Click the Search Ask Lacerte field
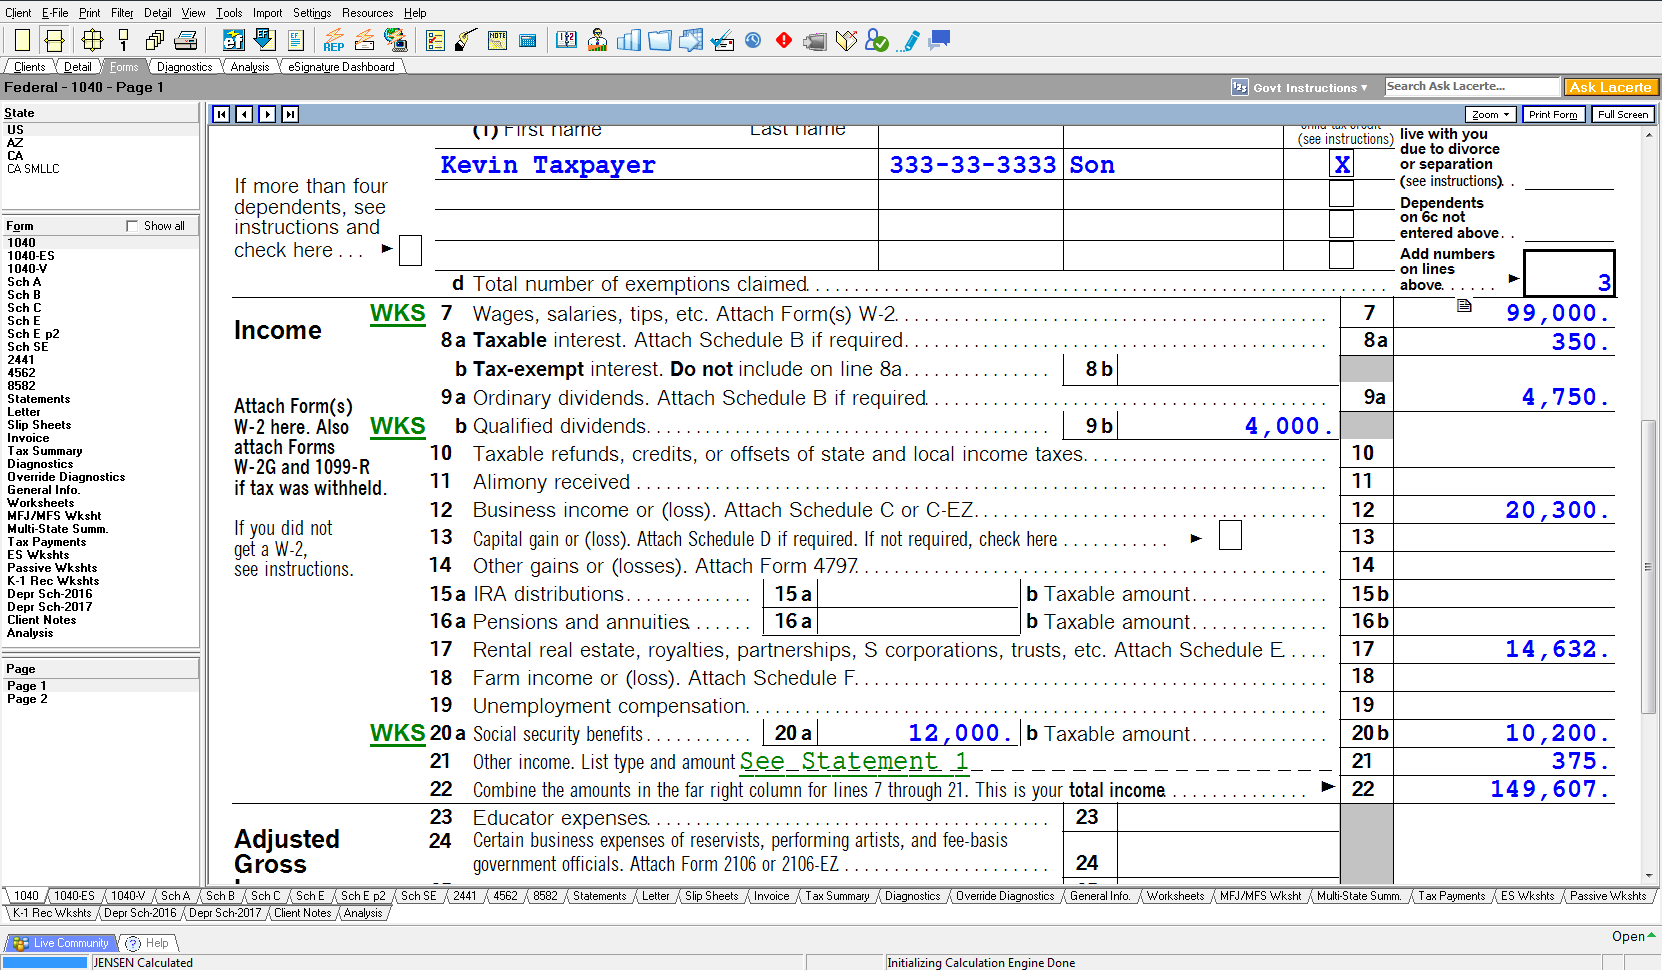This screenshot has height=971, width=1662. point(1472,87)
